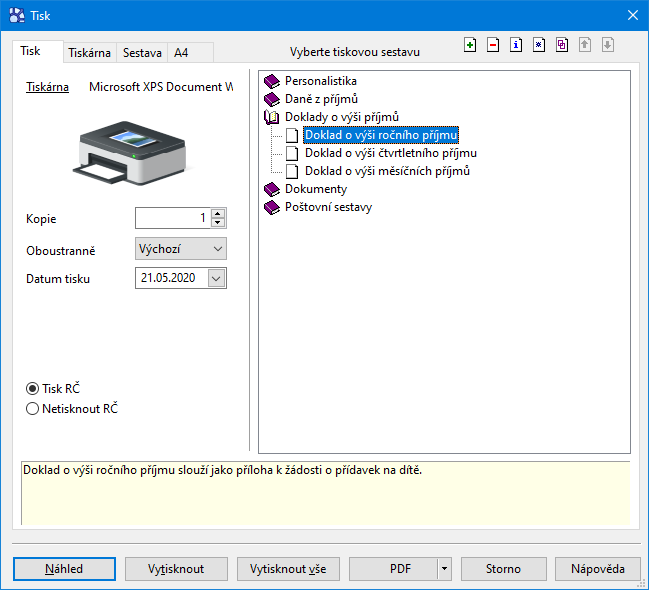Select the Tisk RČ radio button

[32, 389]
